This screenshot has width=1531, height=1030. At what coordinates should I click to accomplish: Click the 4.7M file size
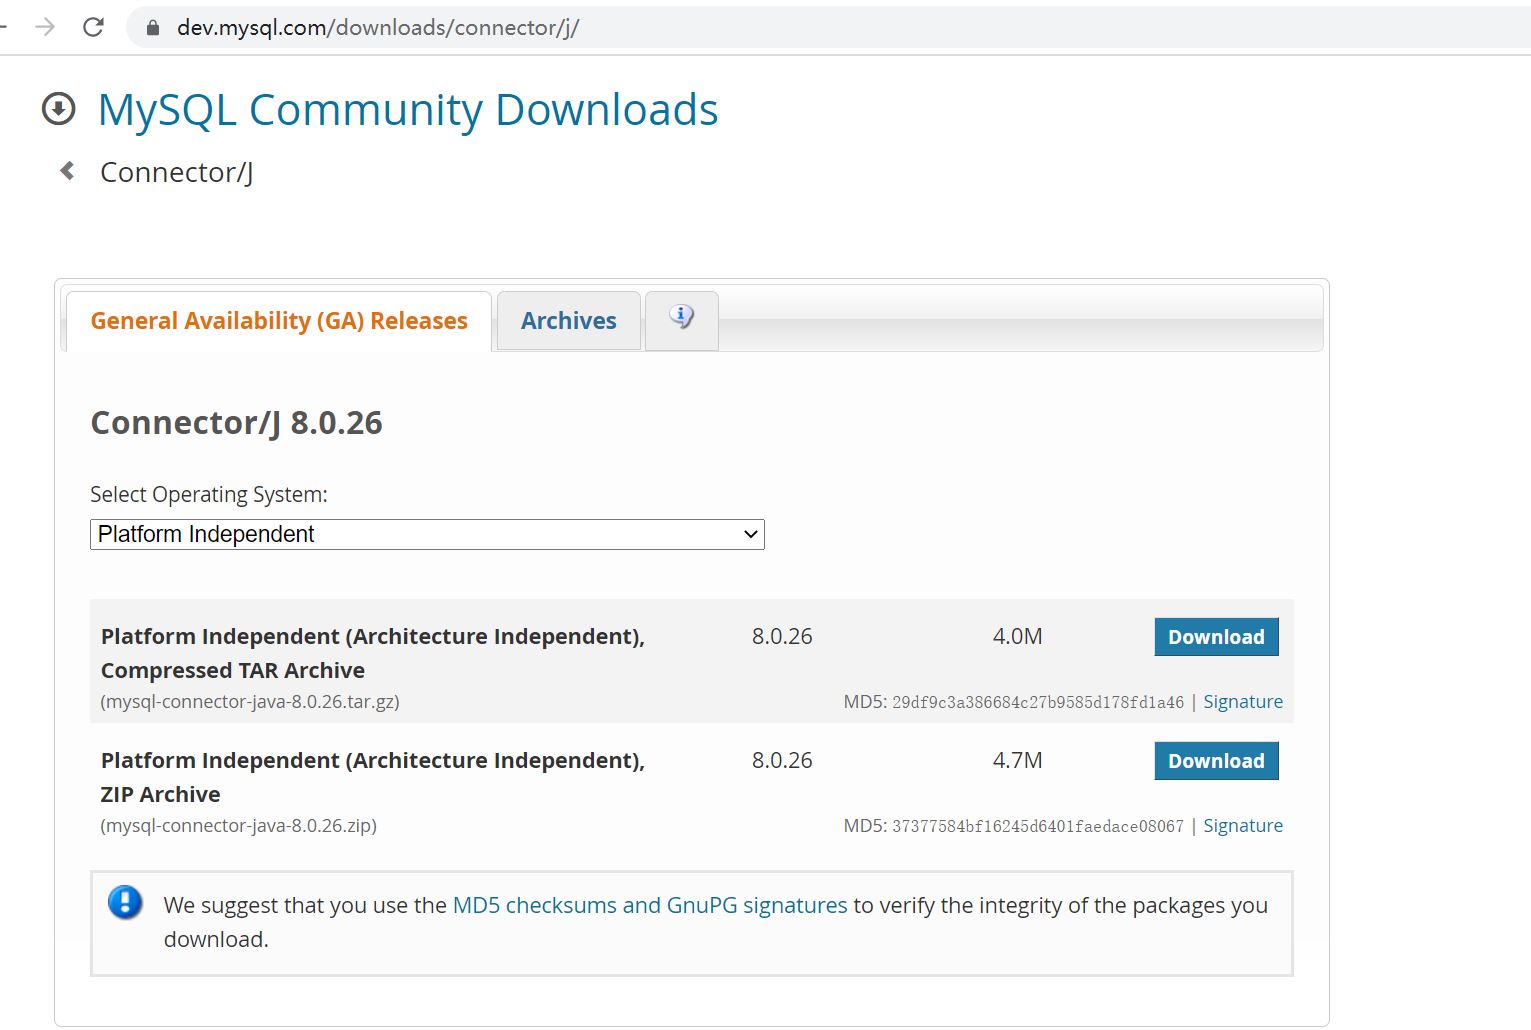click(x=1017, y=761)
